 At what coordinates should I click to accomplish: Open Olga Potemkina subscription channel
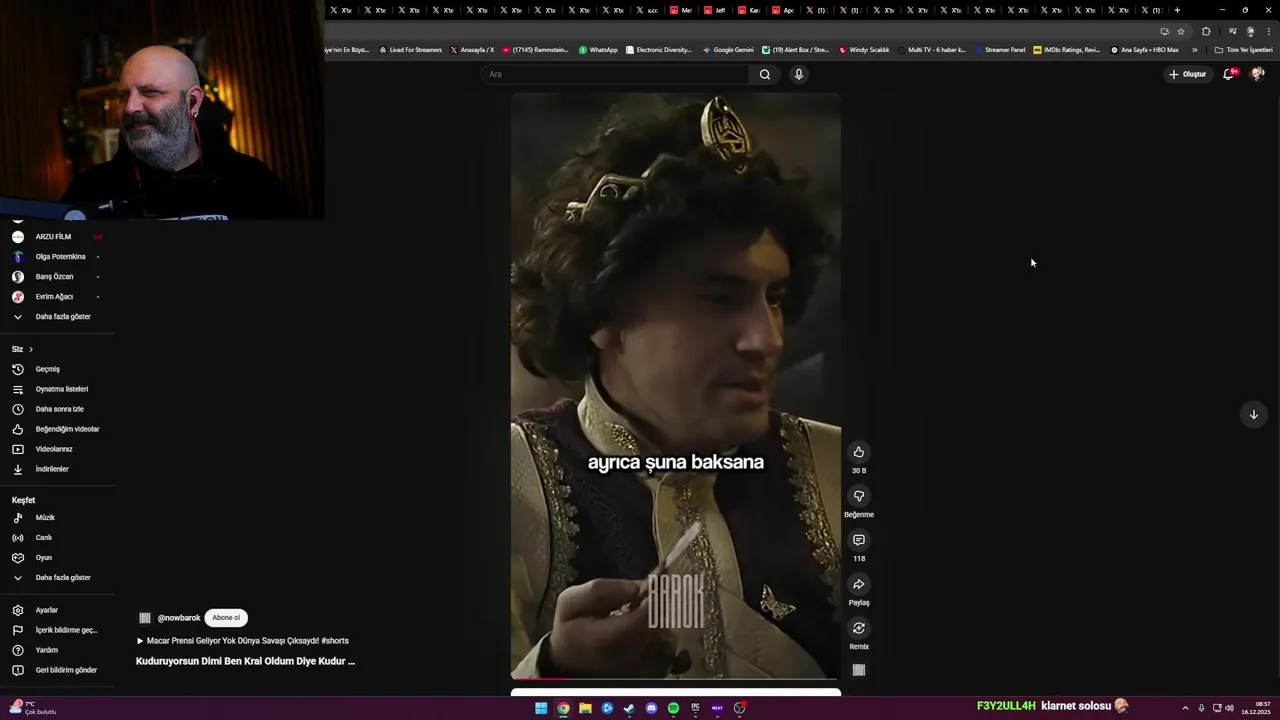[58, 257]
